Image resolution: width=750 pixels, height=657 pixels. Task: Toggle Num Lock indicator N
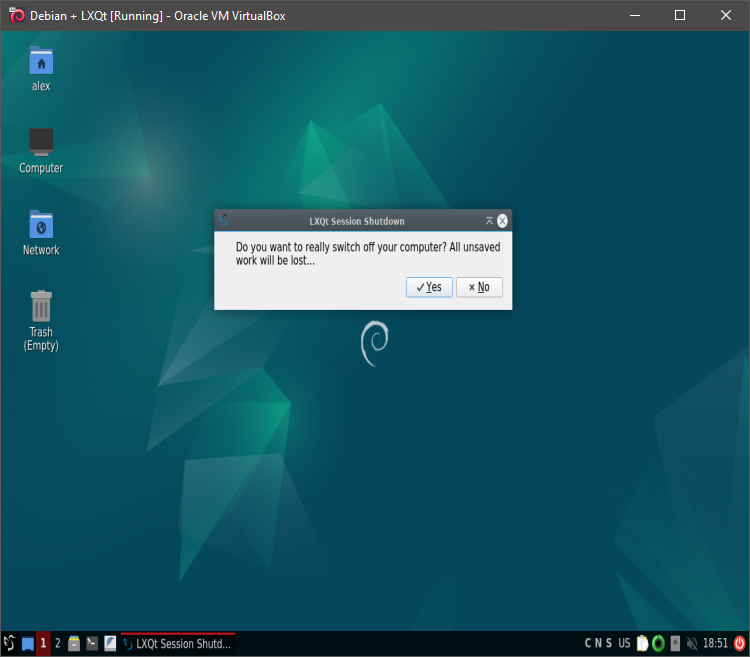point(598,644)
